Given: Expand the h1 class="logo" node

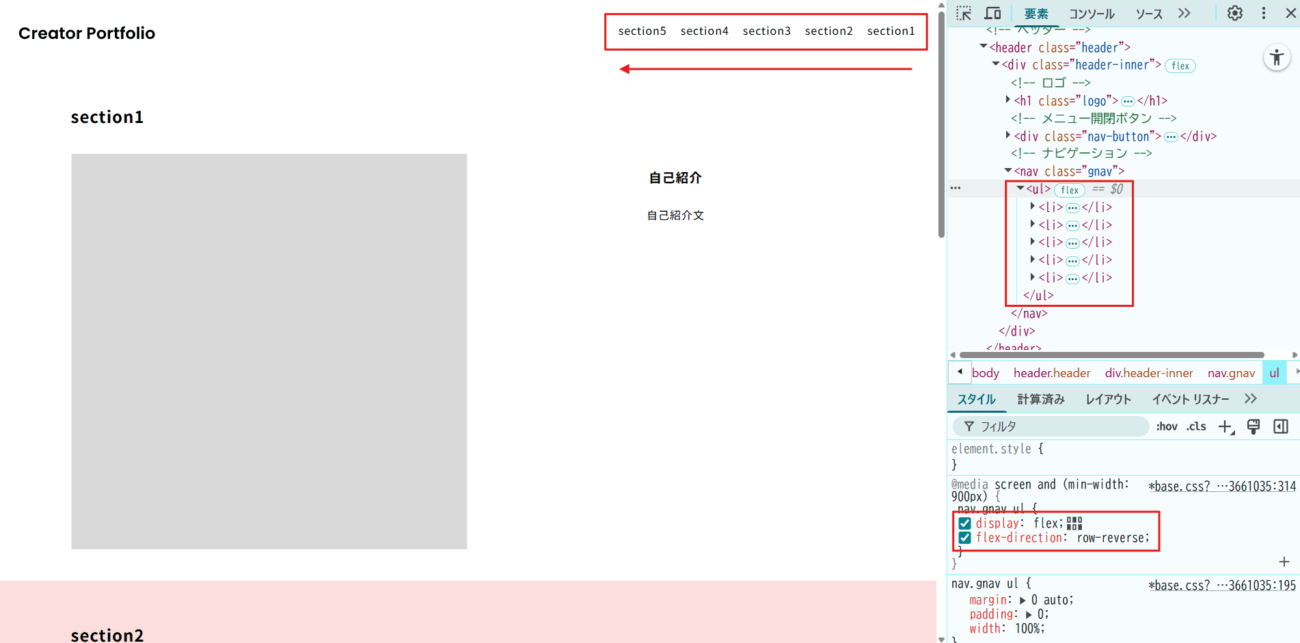Looking at the screenshot, I should point(1008,100).
